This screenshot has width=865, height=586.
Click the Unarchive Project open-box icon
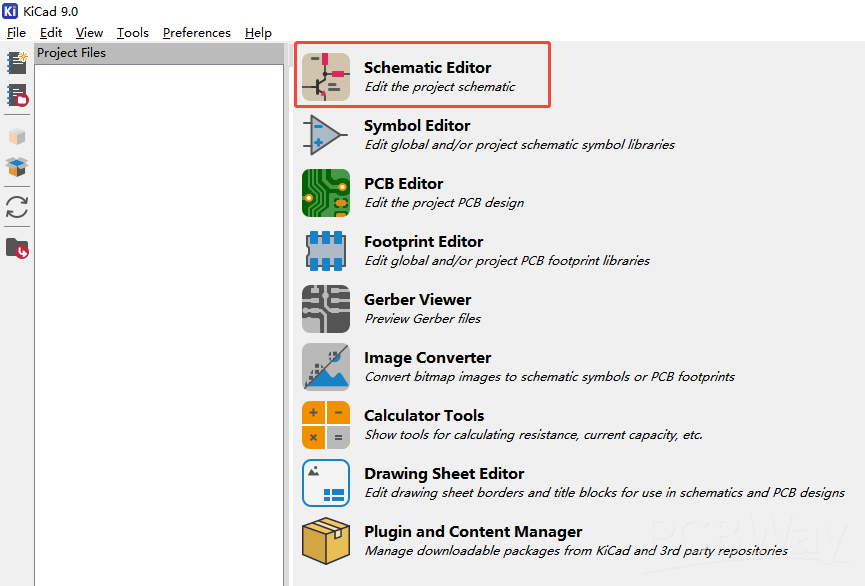point(17,167)
